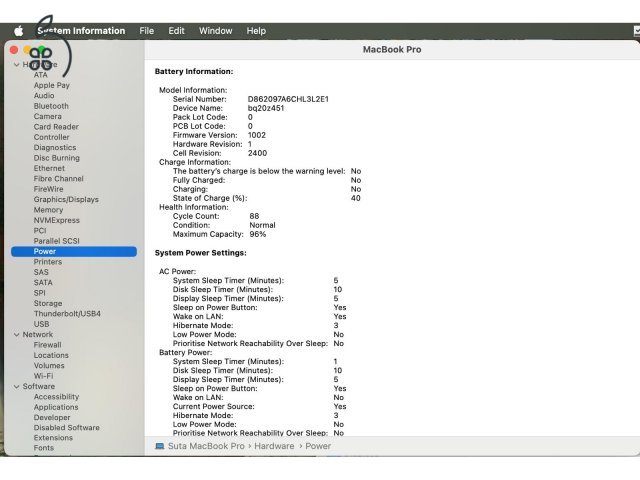Close the System Information window
This screenshot has height=480, width=640.
point(14,50)
